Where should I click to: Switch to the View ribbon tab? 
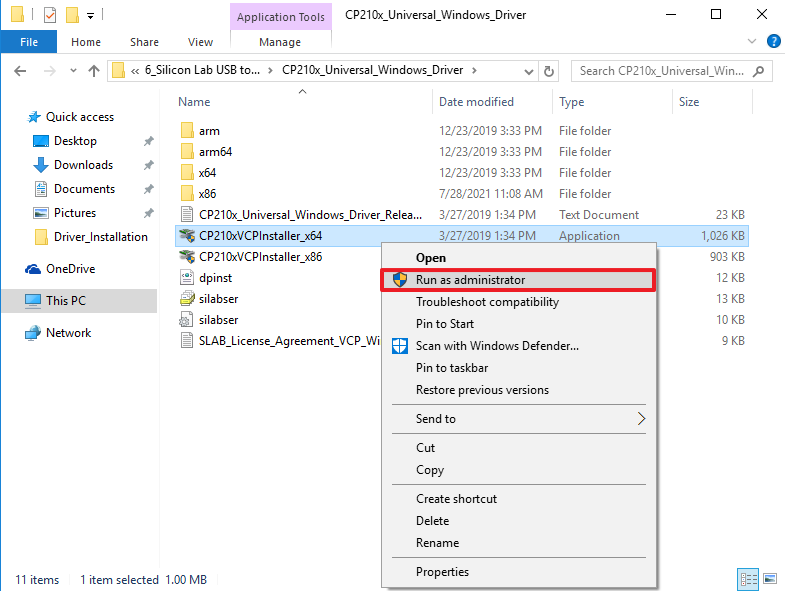(200, 42)
